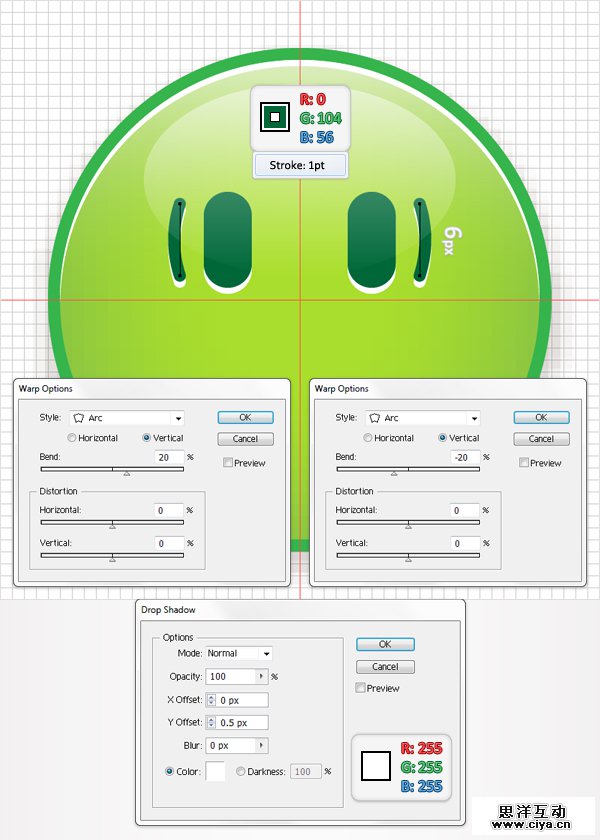Click the Drop Shadow Color swatch
Screen dimensions: 600x840
tap(215, 771)
